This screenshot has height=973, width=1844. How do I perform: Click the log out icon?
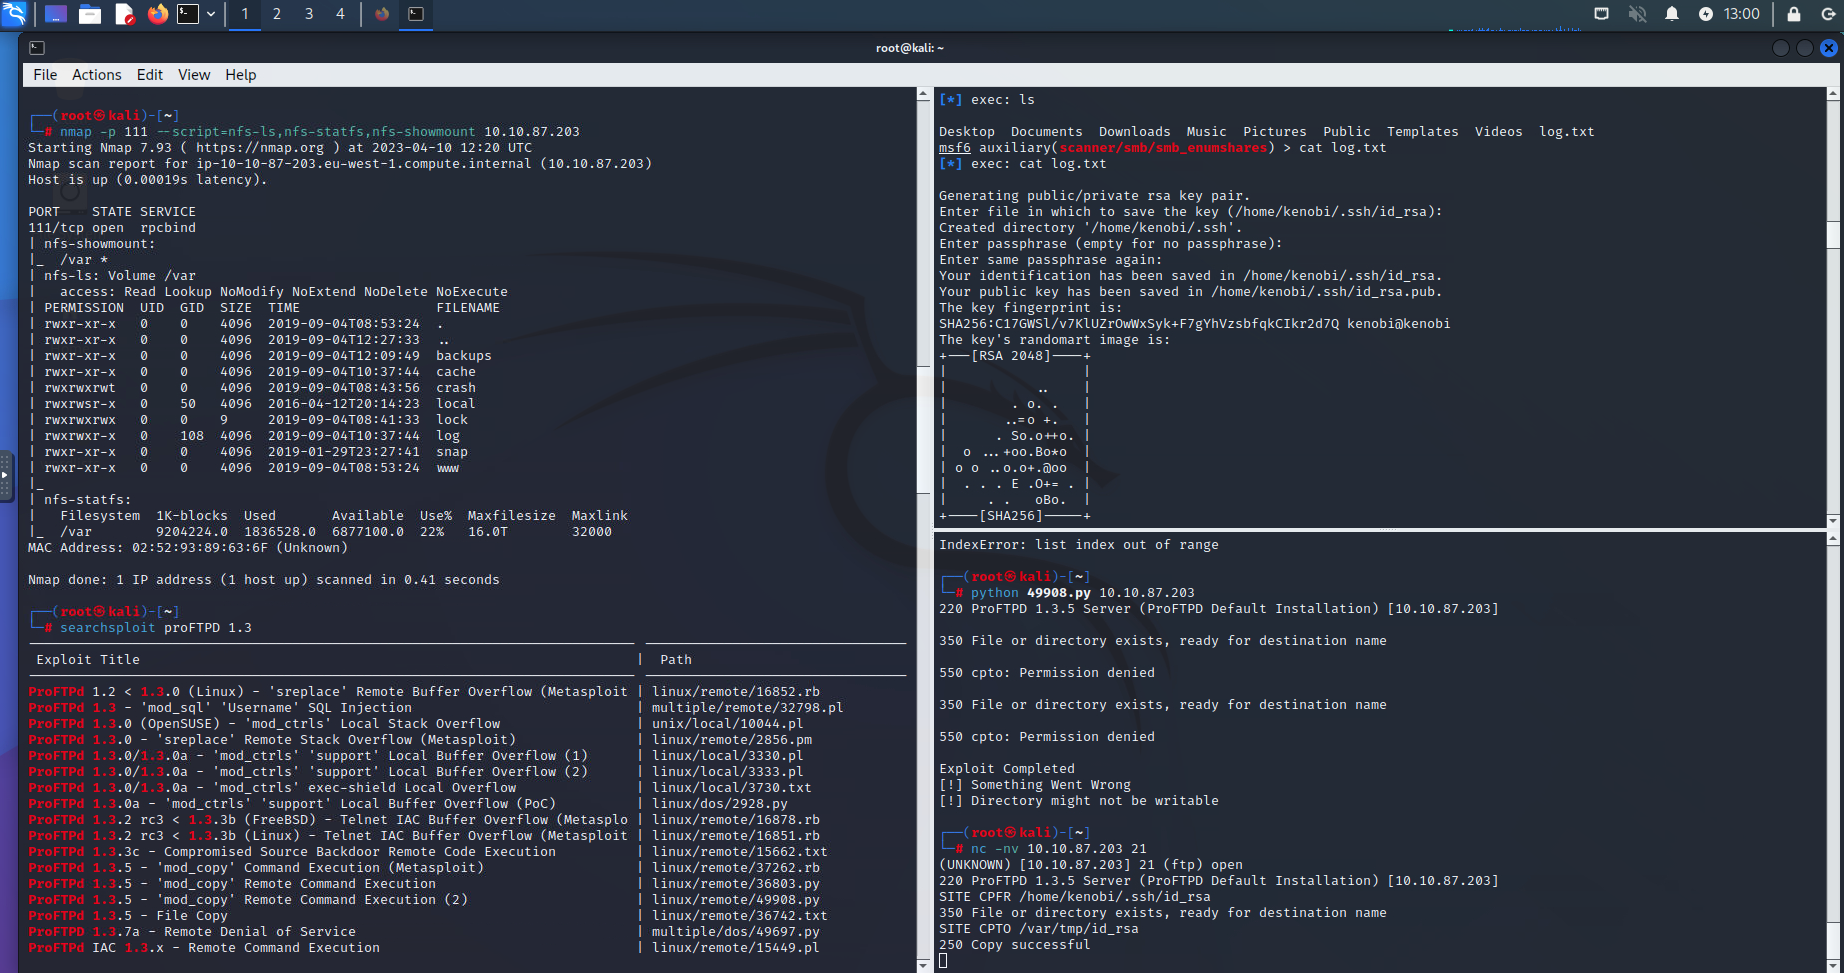(1829, 14)
